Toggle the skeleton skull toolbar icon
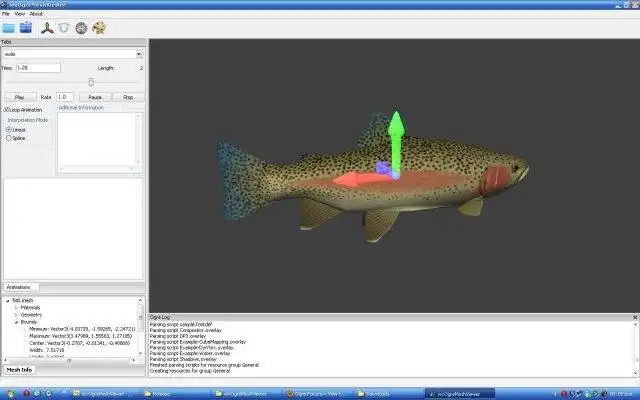The height and width of the screenshot is (400, 640). 99,28
